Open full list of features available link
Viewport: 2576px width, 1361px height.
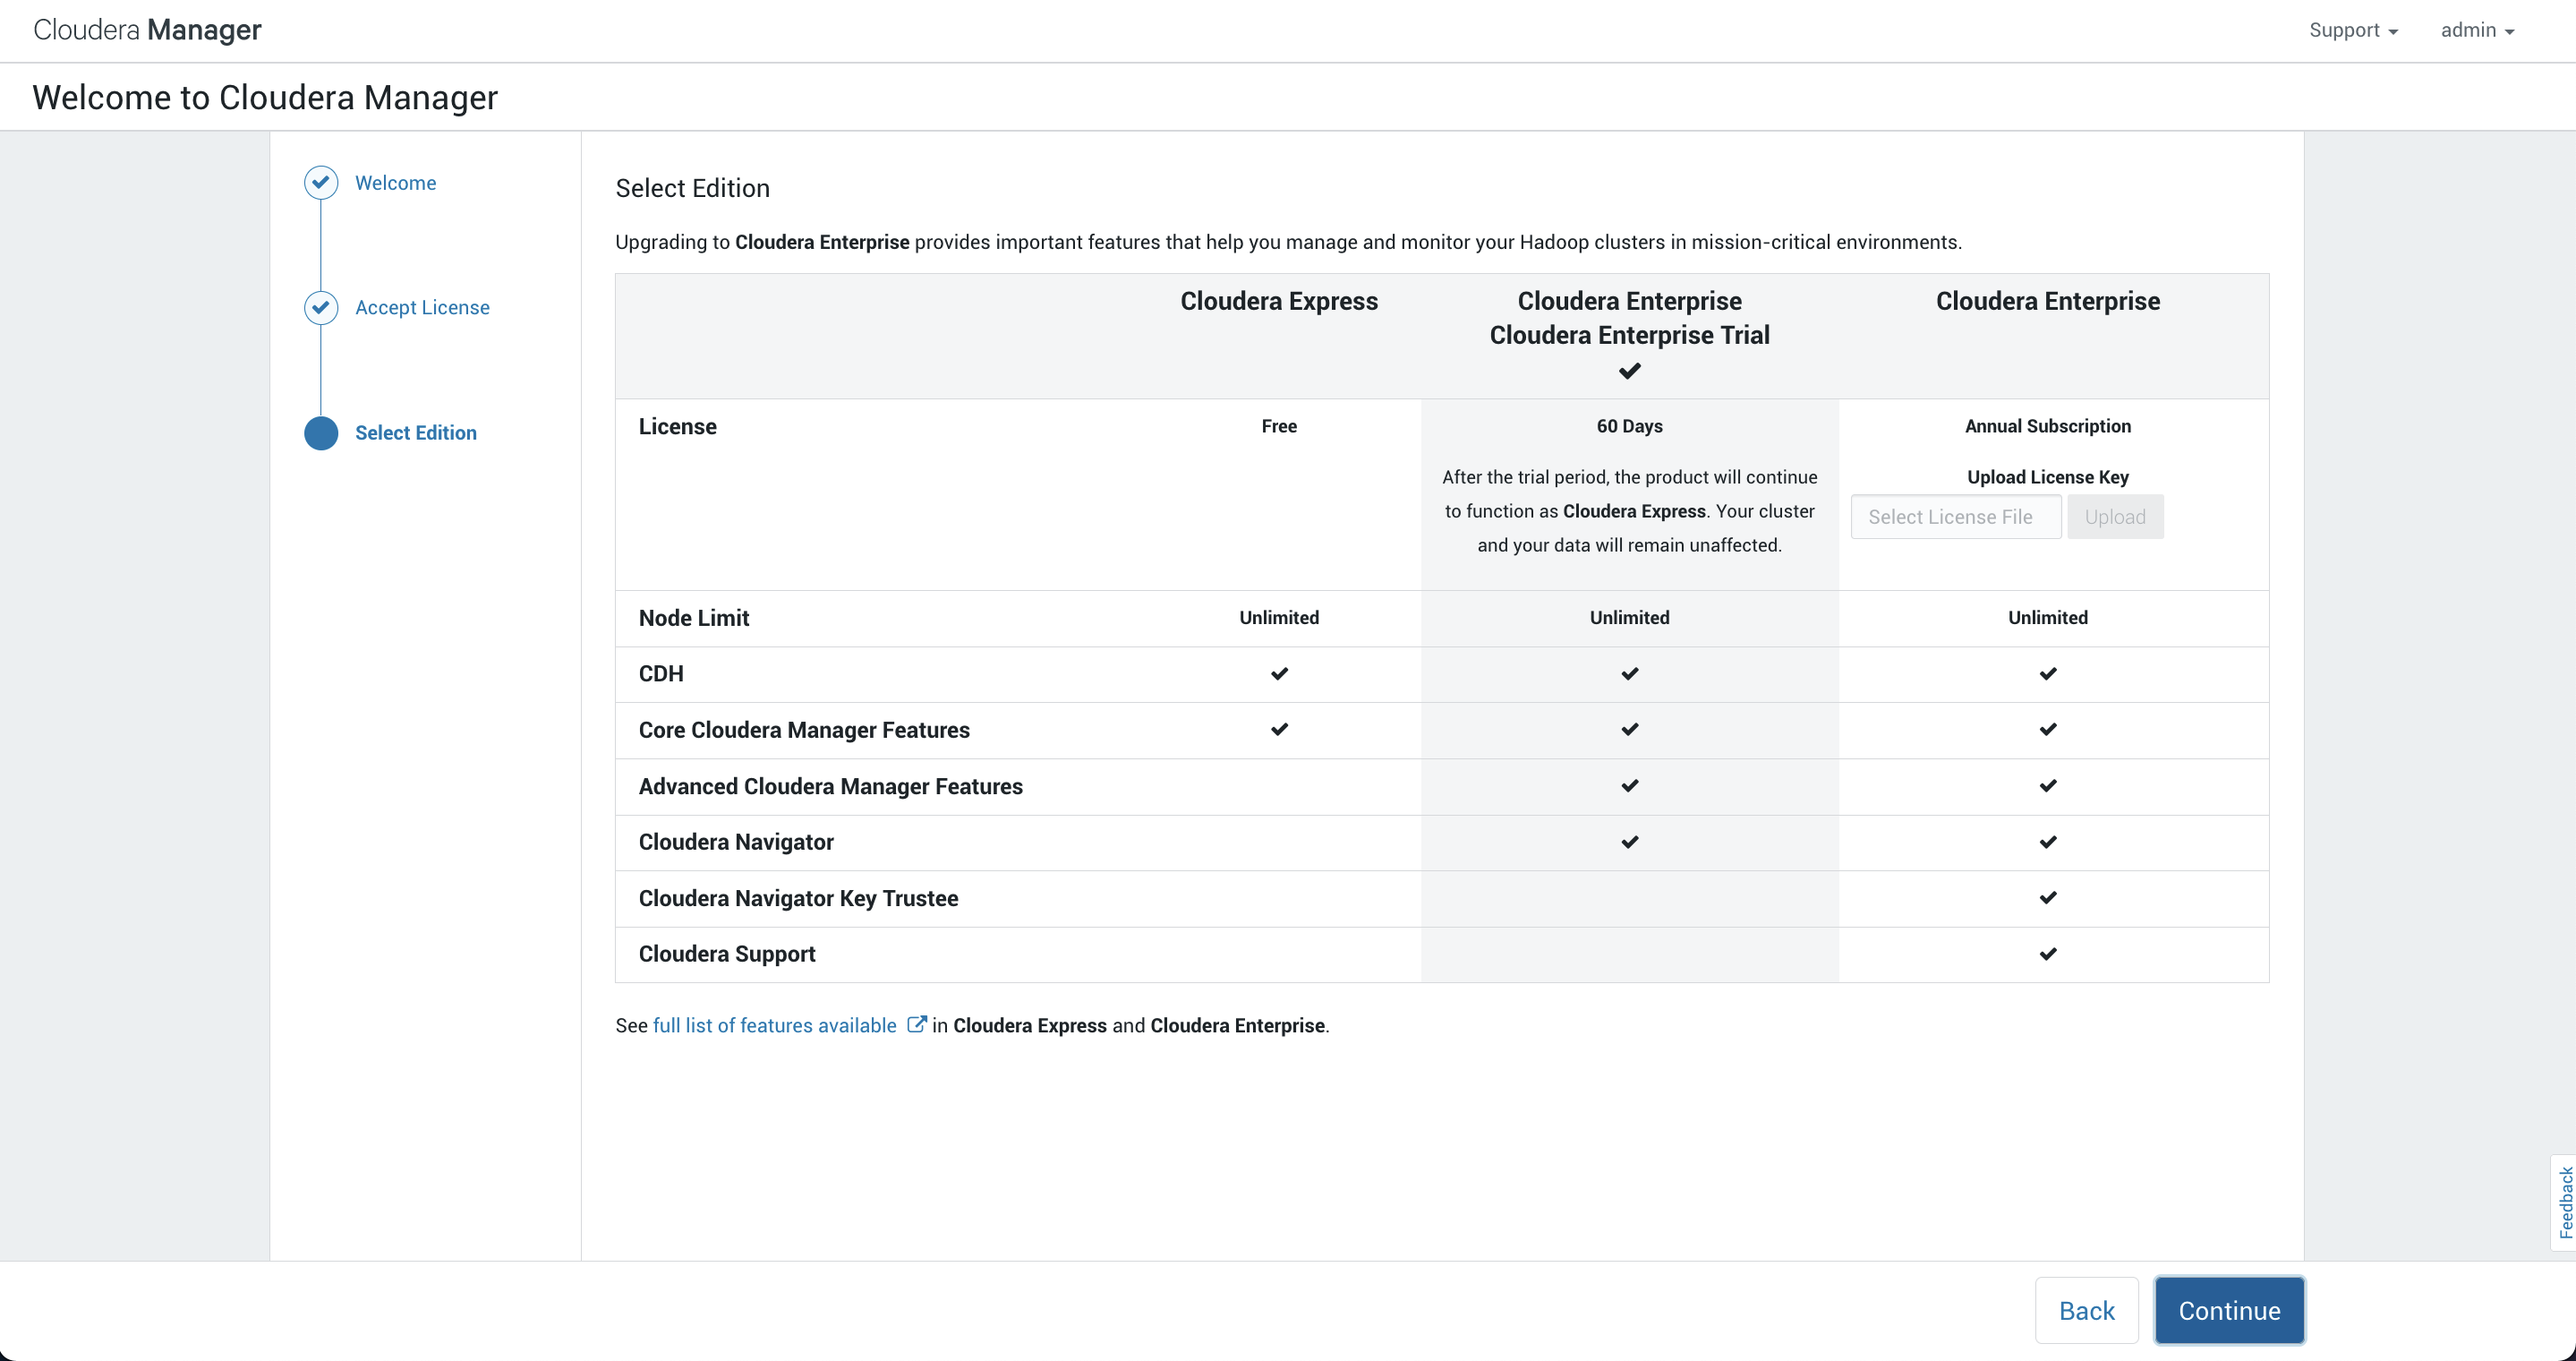pyautogui.click(x=774, y=1025)
